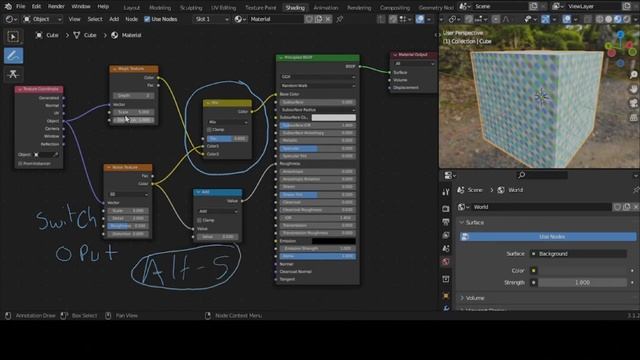This screenshot has width=640, height=360.
Task: Select wireframe viewport shading sphere
Action: (x=600, y=19)
